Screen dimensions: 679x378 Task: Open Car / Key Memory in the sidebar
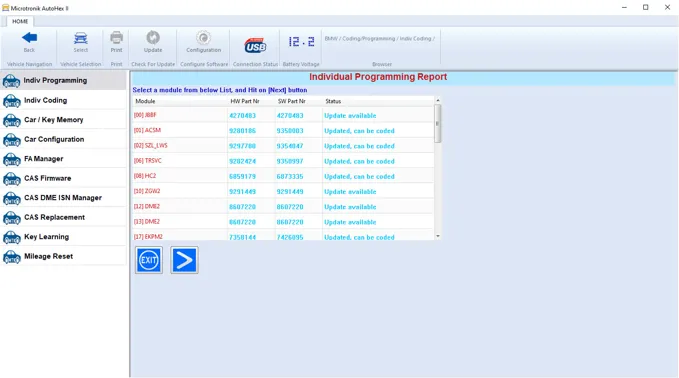point(63,120)
